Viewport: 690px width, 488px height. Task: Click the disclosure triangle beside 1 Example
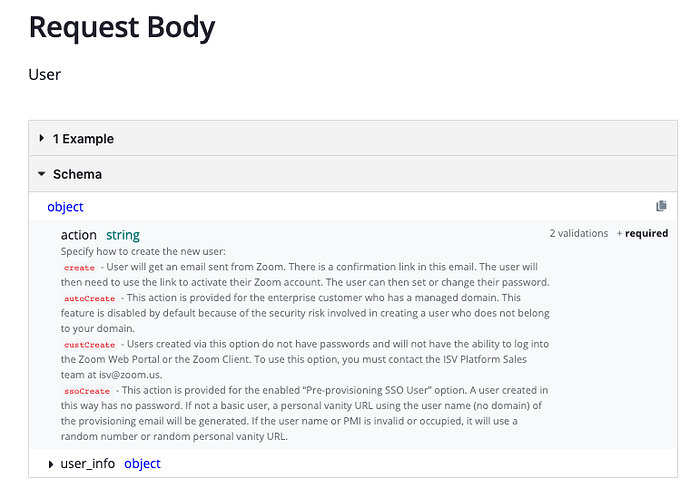(x=42, y=138)
